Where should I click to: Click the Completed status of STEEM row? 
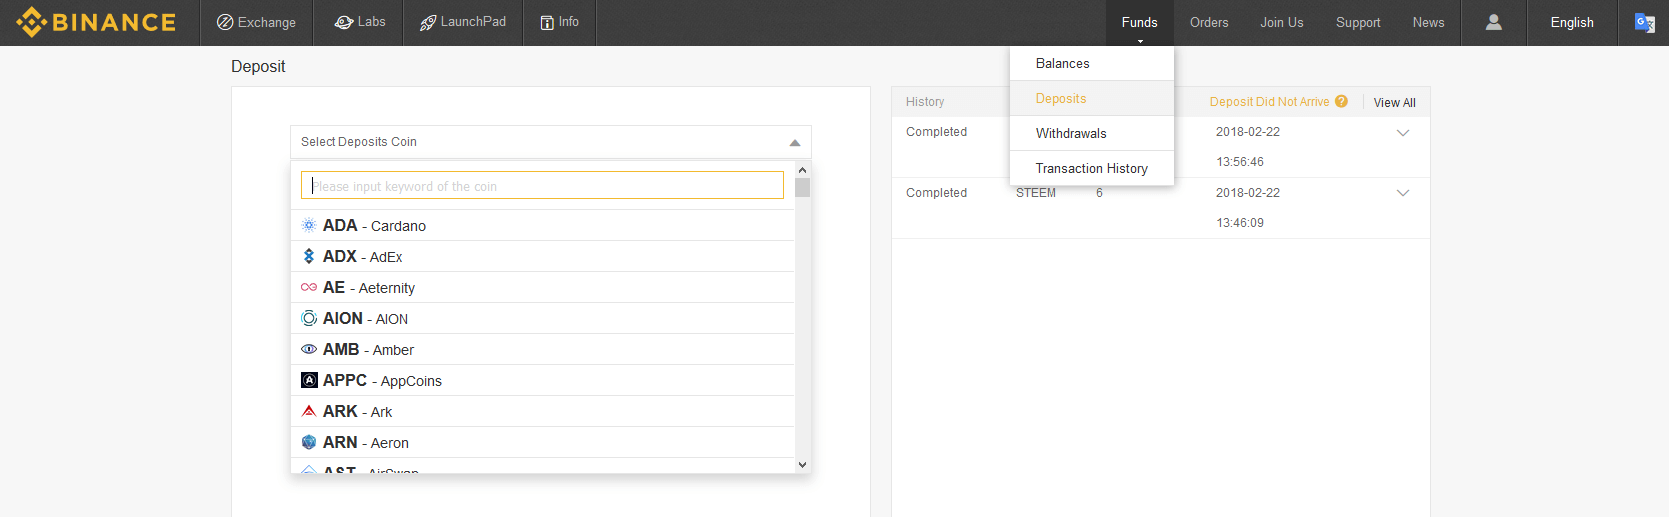point(936,193)
